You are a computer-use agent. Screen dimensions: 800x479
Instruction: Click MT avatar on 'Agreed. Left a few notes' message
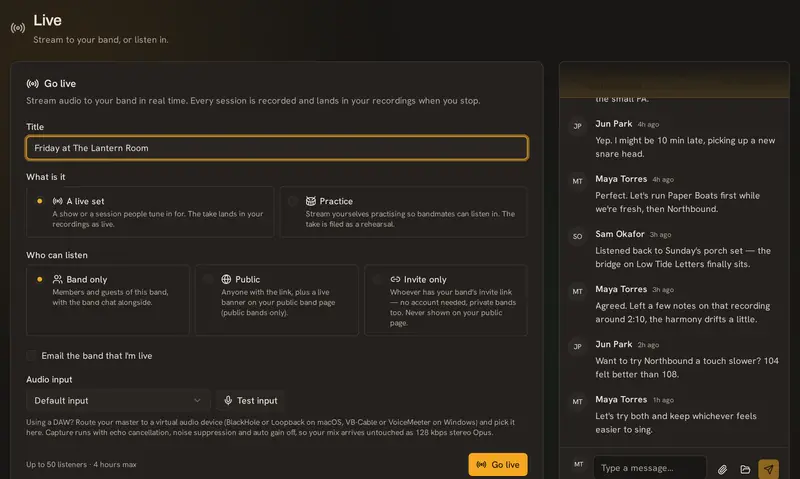click(578, 291)
